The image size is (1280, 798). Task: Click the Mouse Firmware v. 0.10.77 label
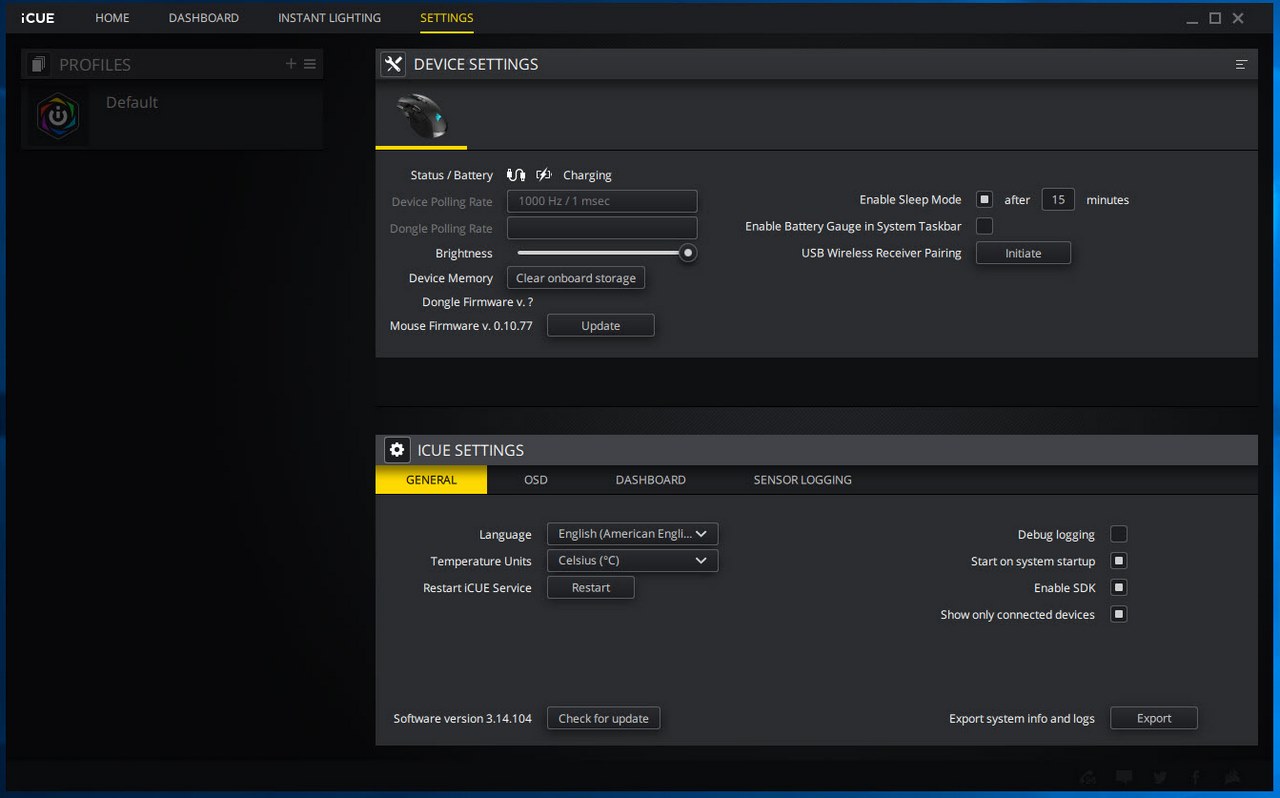tap(461, 326)
